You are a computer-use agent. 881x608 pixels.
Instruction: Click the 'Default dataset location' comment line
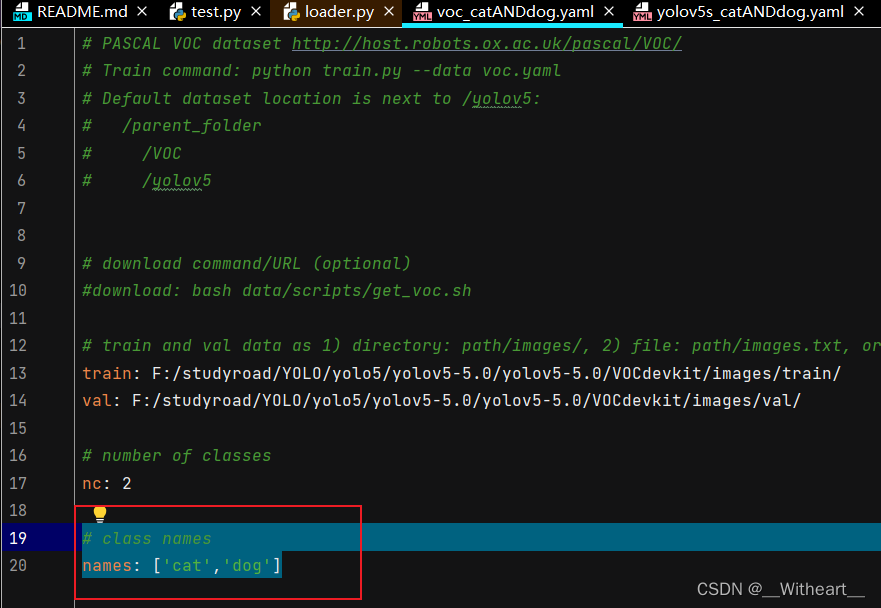(311, 98)
